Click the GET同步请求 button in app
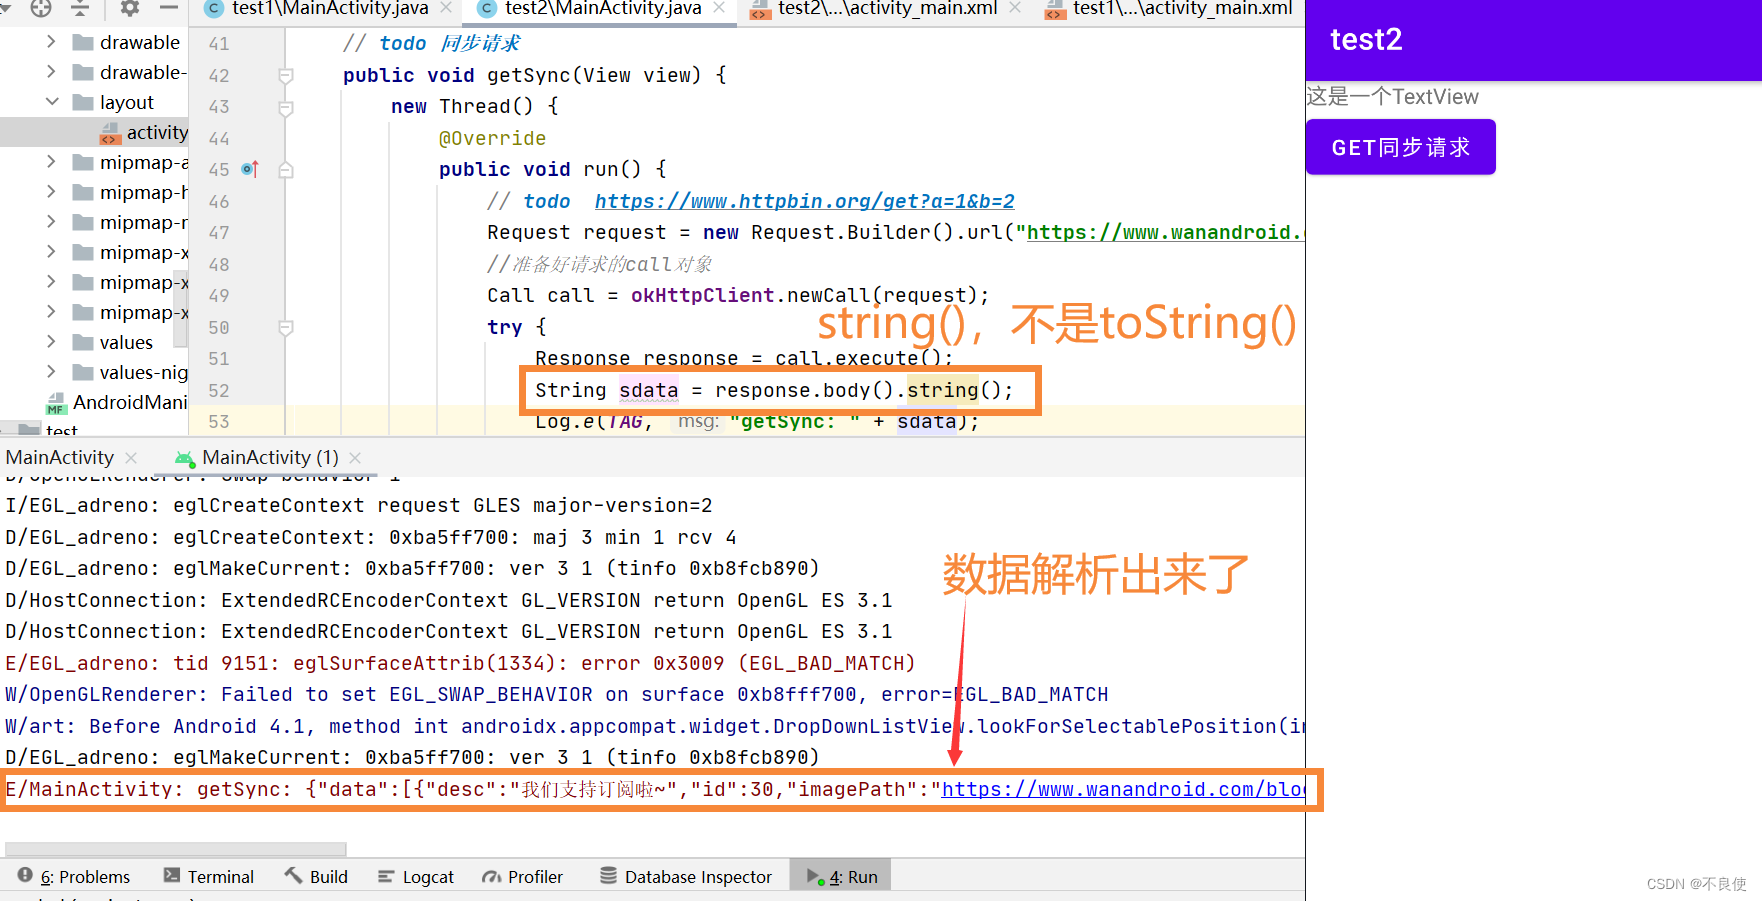Viewport: 1762px width, 901px height. click(x=1400, y=147)
